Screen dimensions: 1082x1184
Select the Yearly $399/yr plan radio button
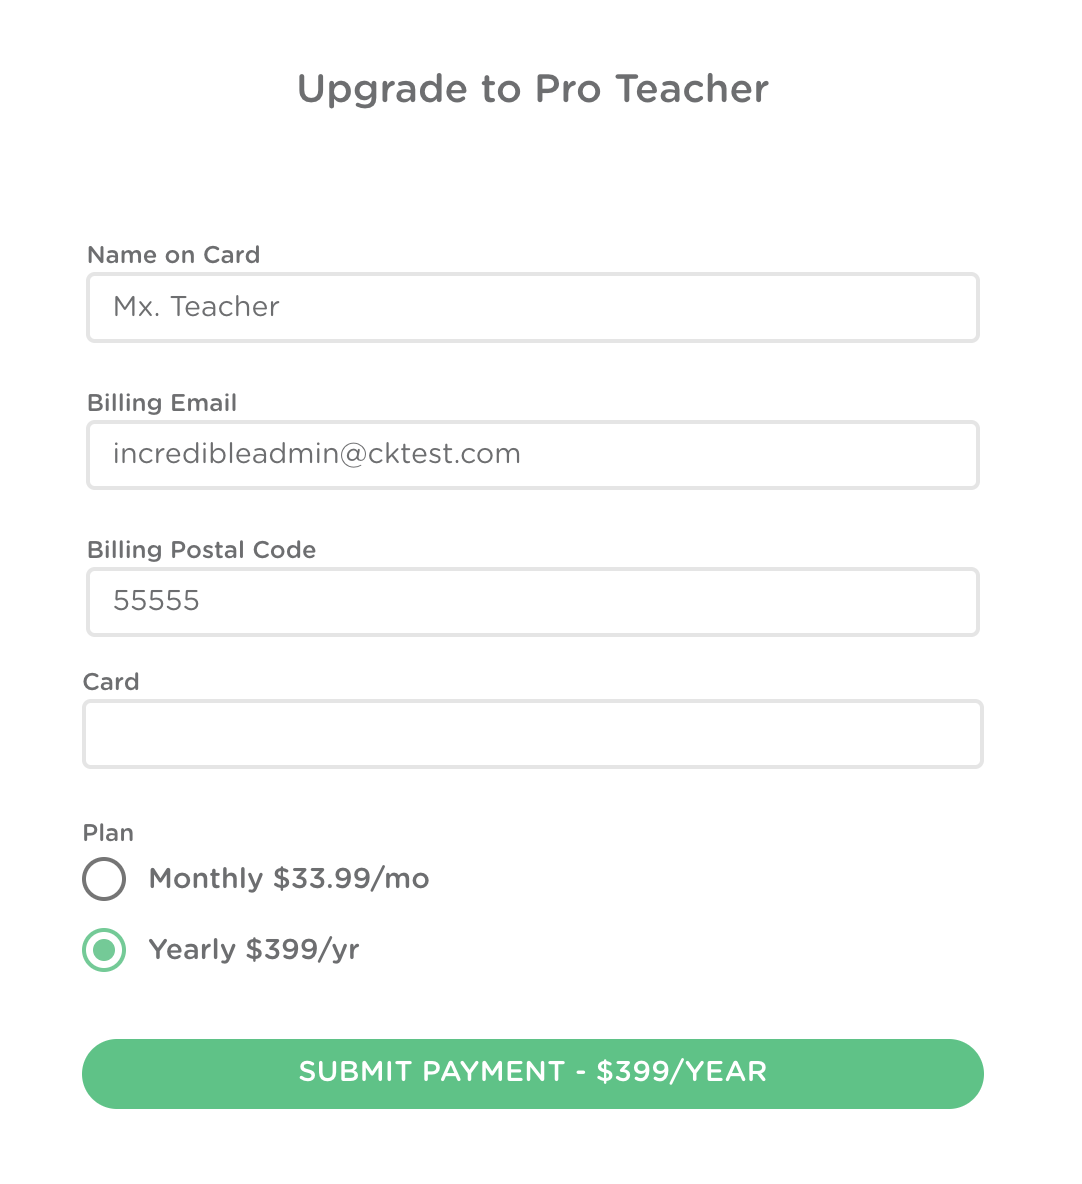(104, 950)
